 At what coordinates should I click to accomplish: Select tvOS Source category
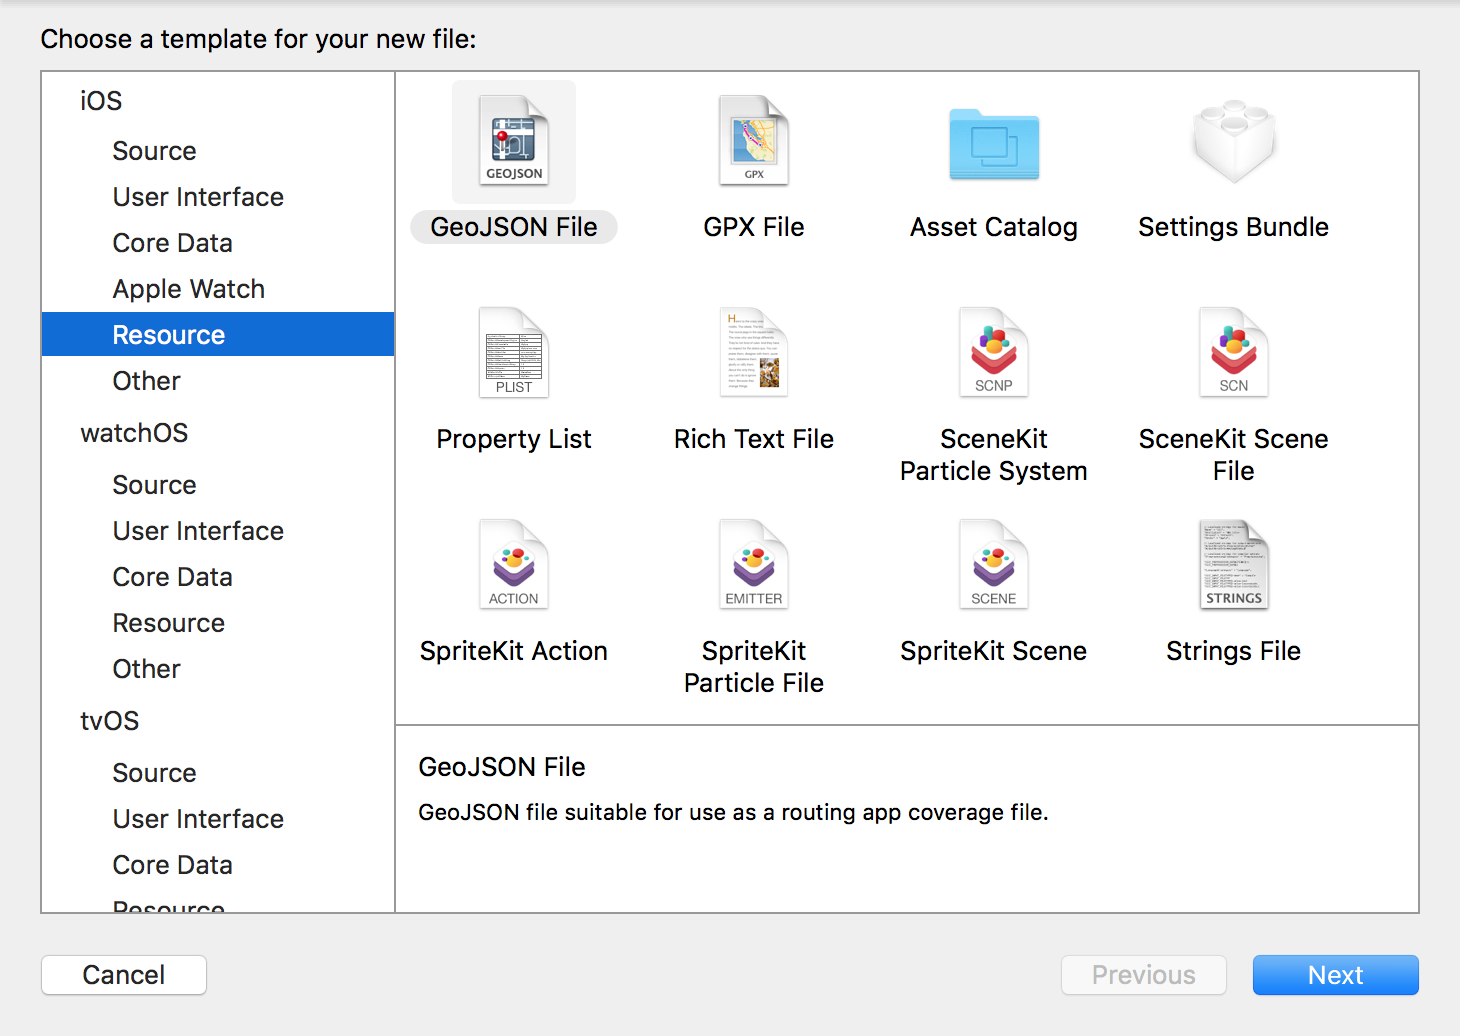tap(154, 773)
